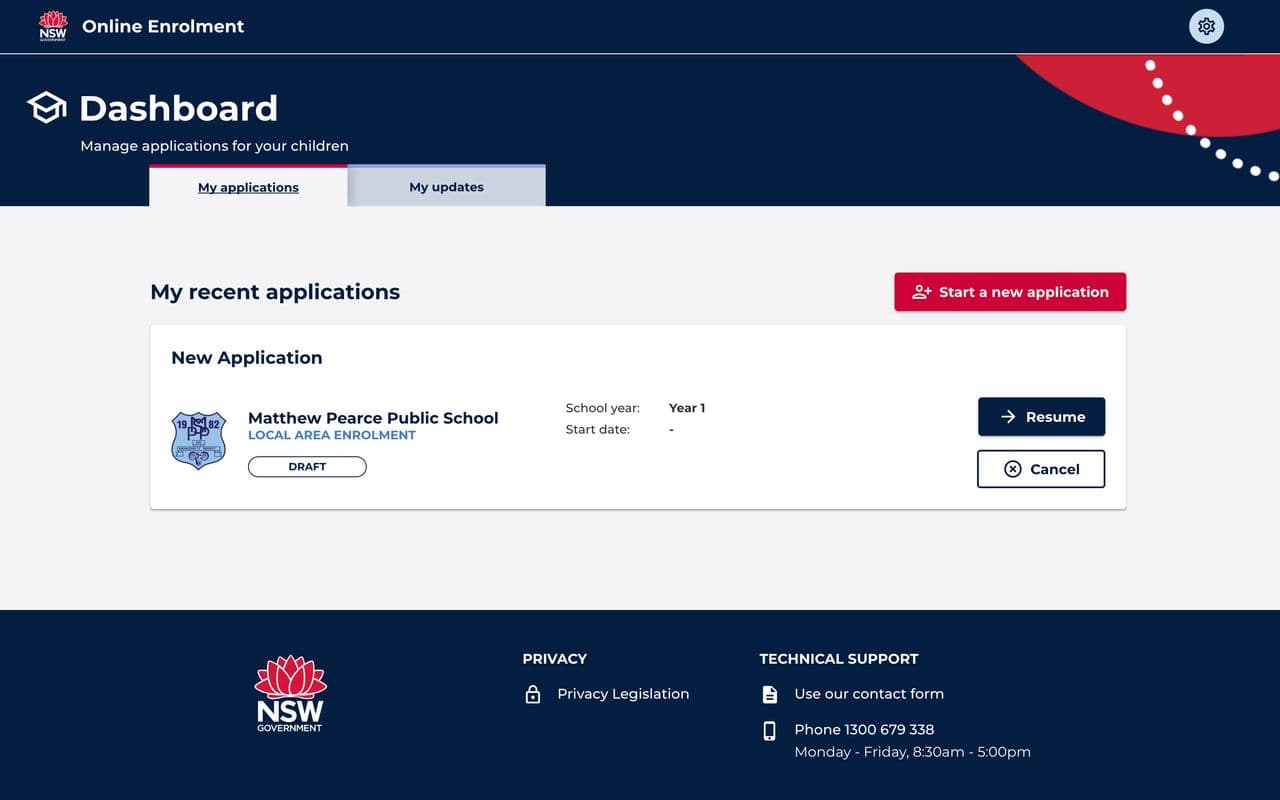
Task: Click the NSW Government footer logo
Action: (290, 694)
